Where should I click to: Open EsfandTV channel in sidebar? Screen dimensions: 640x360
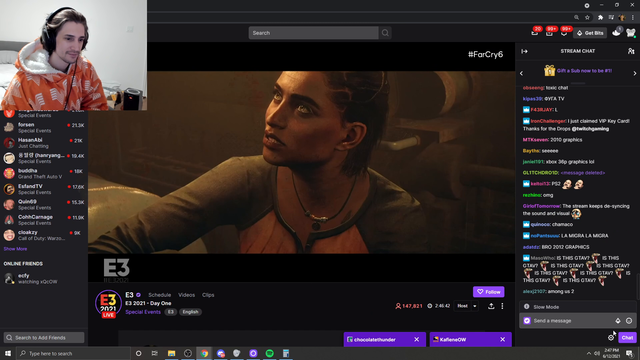pyautogui.click(x=44, y=189)
